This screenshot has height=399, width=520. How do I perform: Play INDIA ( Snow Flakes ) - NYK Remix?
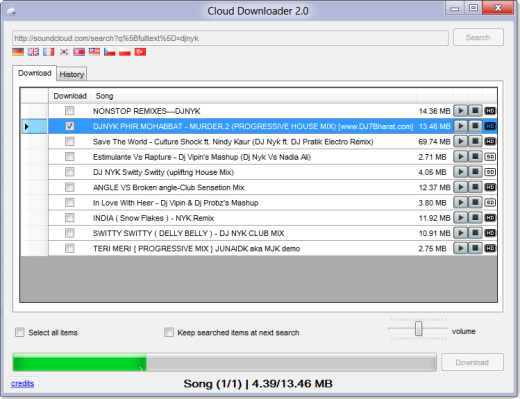tap(461, 218)
